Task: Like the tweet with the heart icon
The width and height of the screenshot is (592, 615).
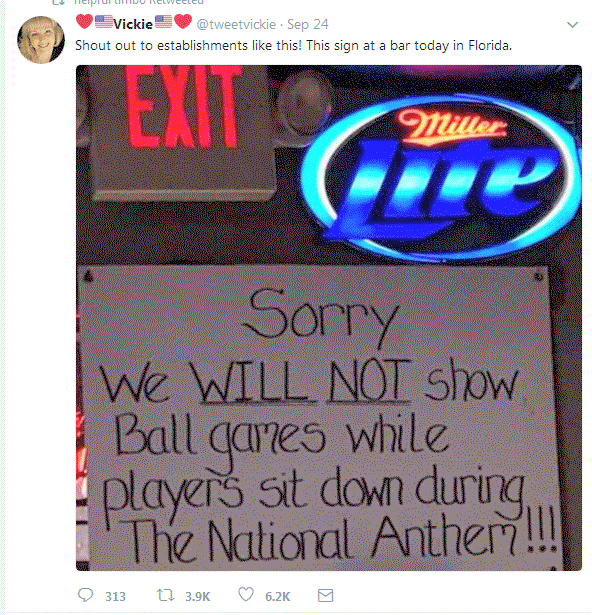Action: click(246, 595)
